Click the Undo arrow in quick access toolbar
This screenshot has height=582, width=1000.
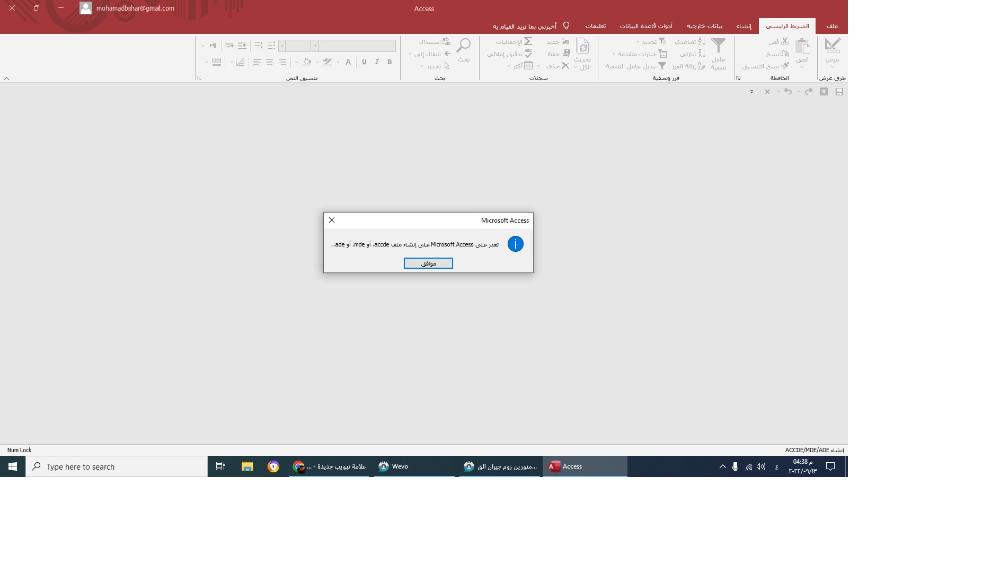[x=788, y=92]
